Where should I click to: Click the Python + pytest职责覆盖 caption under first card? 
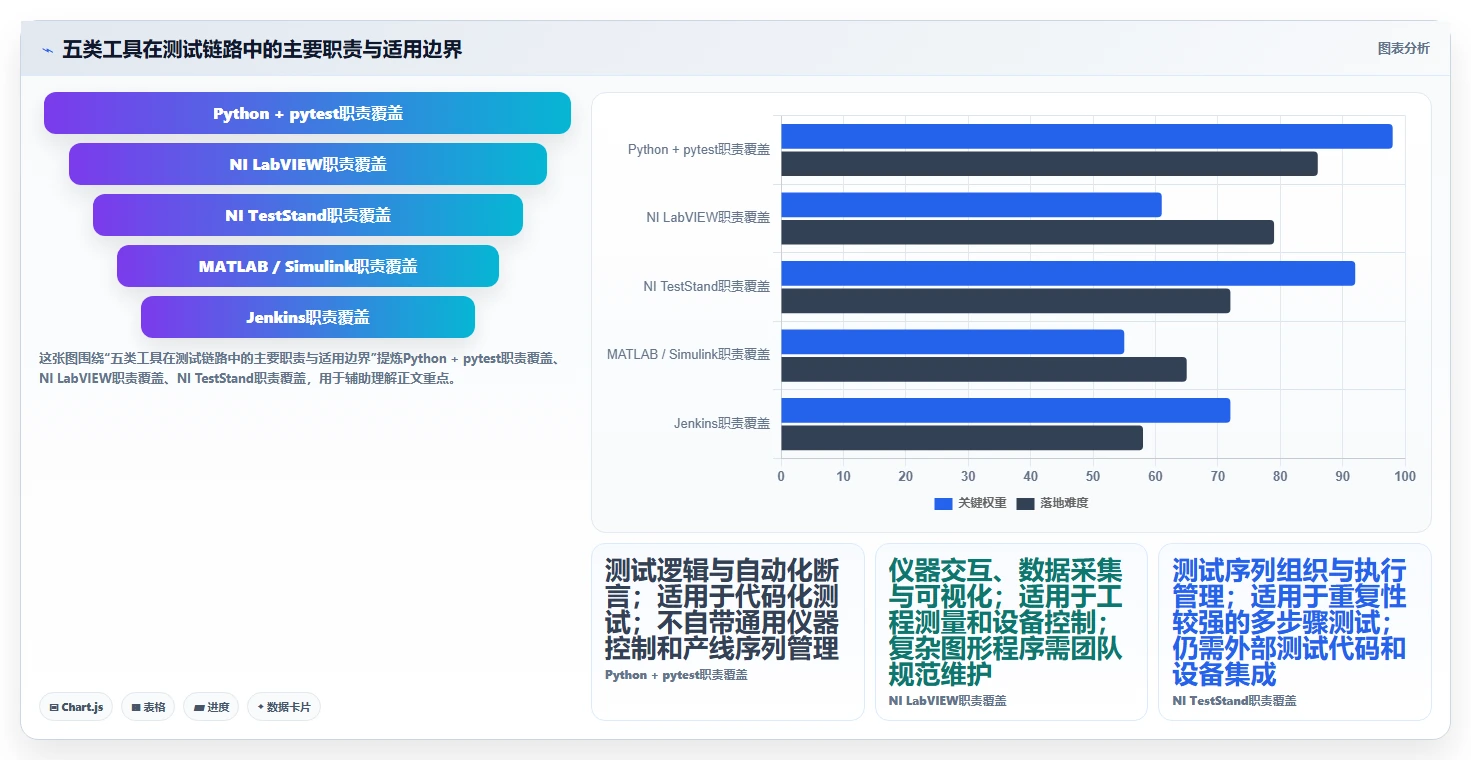pyautogui.click(x=676, y=675)
